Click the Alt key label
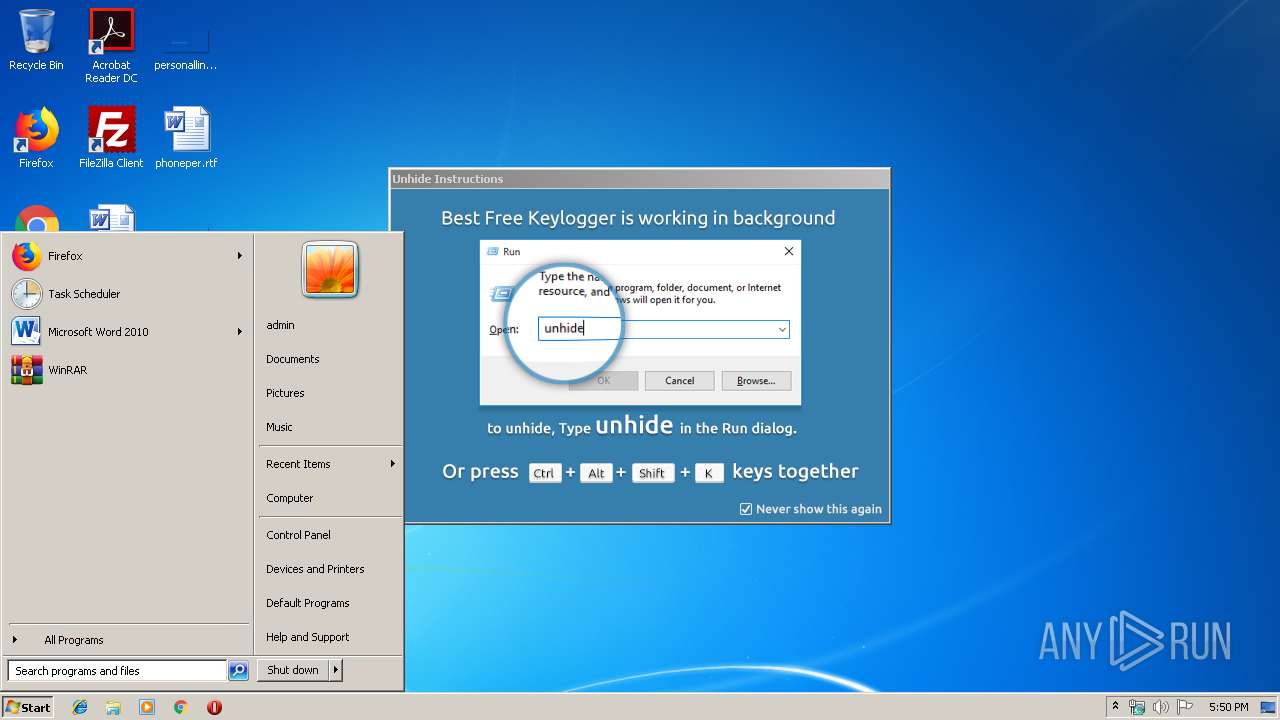The width and height of the screenshot is (1280, 720). coord(597,473)
